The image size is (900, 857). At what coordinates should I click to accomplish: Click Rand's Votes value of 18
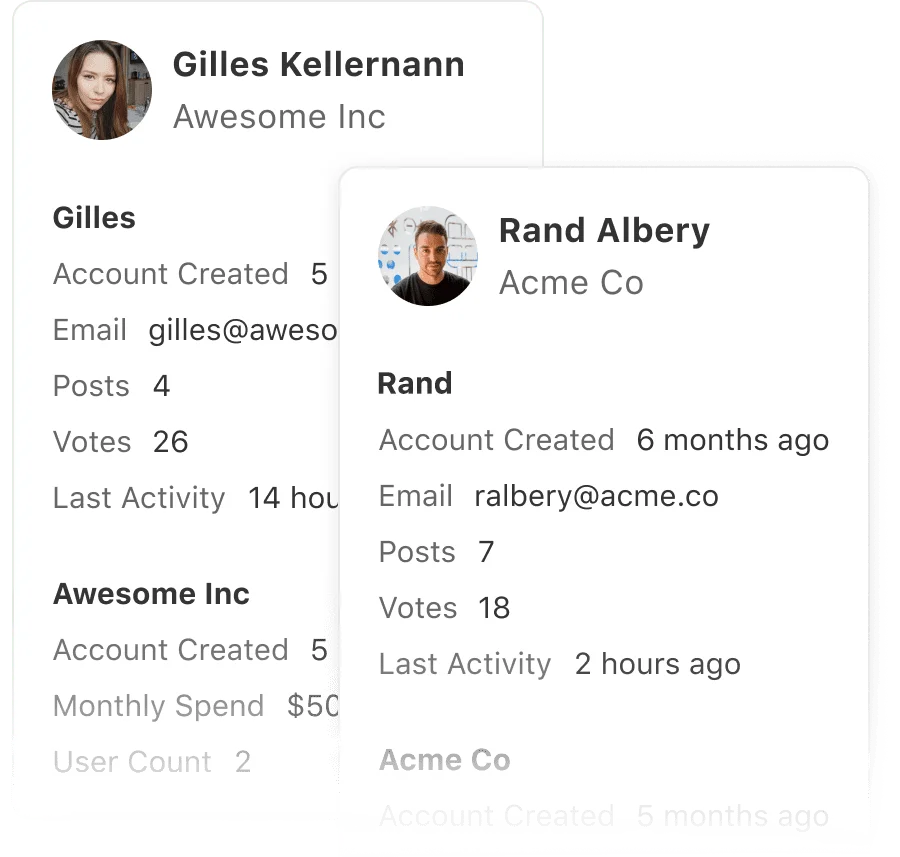(495, 607)
